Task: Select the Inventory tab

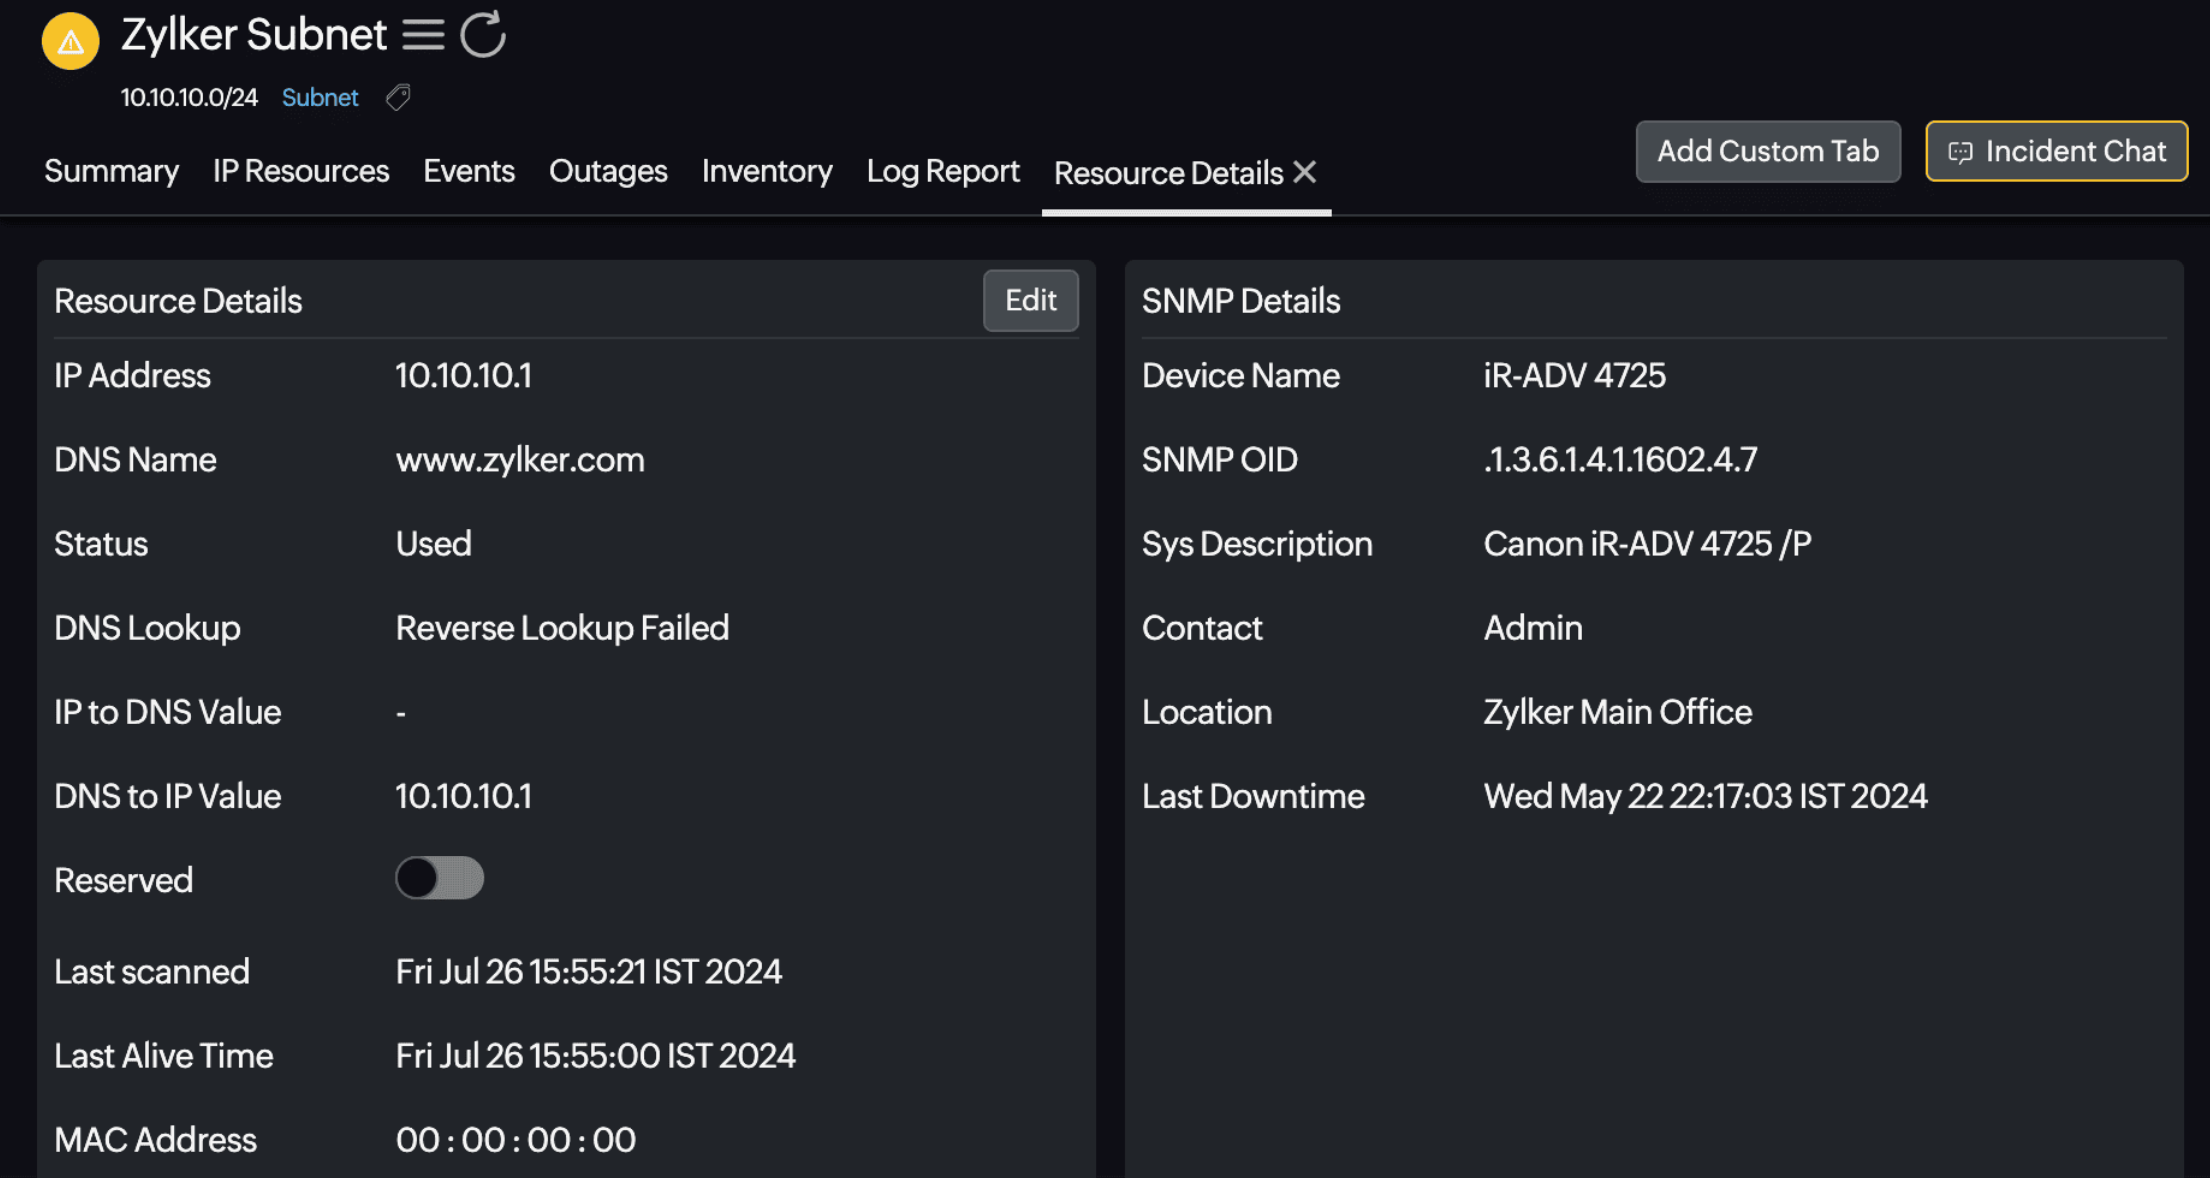Action: coord(766,171)
